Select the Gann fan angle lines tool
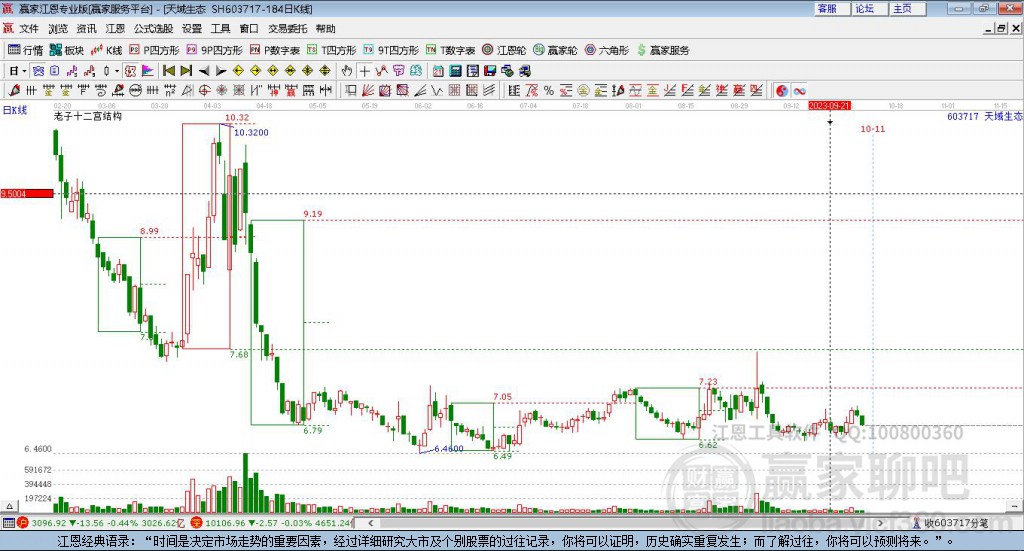This screenshot has width=1024, height=551. coord(368,91)
